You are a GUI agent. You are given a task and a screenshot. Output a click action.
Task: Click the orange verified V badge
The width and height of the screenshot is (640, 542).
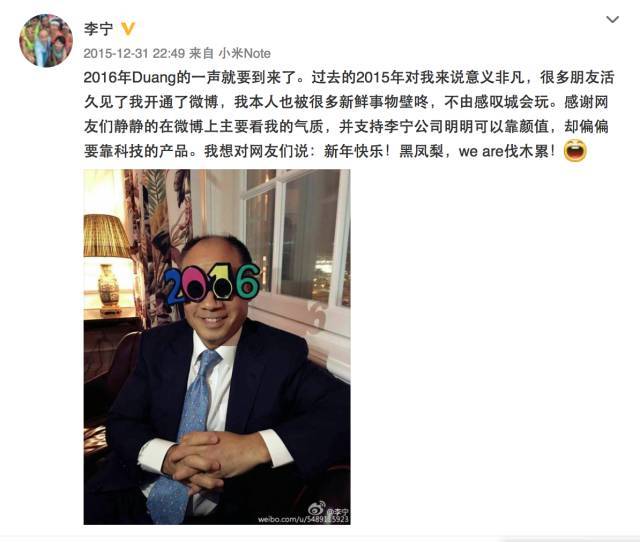coord(128,29)
